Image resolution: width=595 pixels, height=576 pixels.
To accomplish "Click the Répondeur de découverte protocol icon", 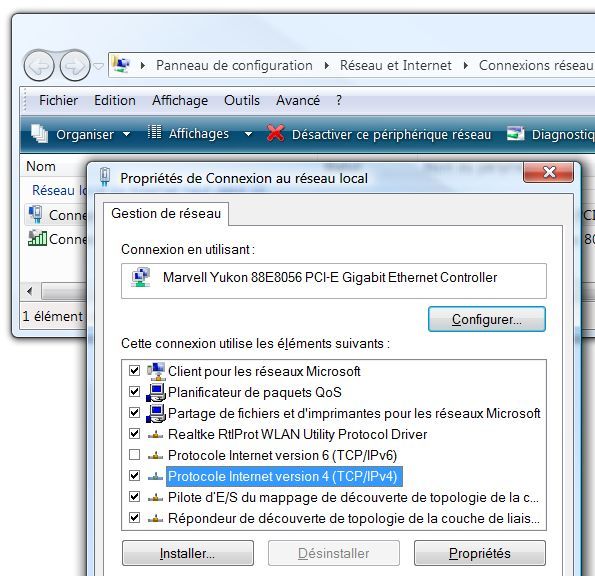I will click(155, 519).
